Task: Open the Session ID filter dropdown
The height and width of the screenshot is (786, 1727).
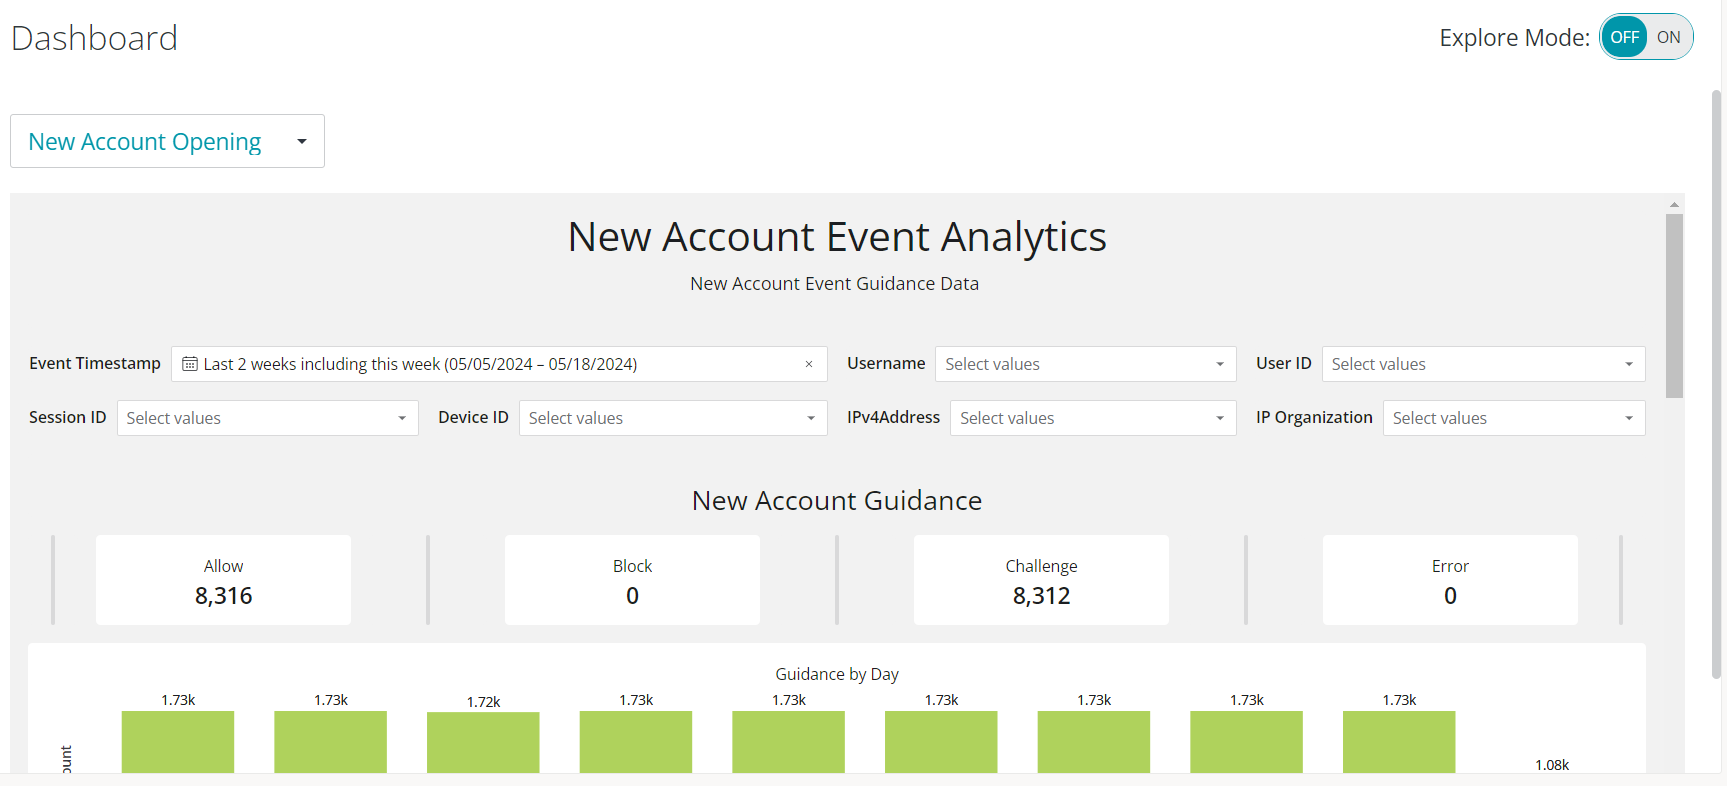Action: pyautogui.click(x=267, y=418)
